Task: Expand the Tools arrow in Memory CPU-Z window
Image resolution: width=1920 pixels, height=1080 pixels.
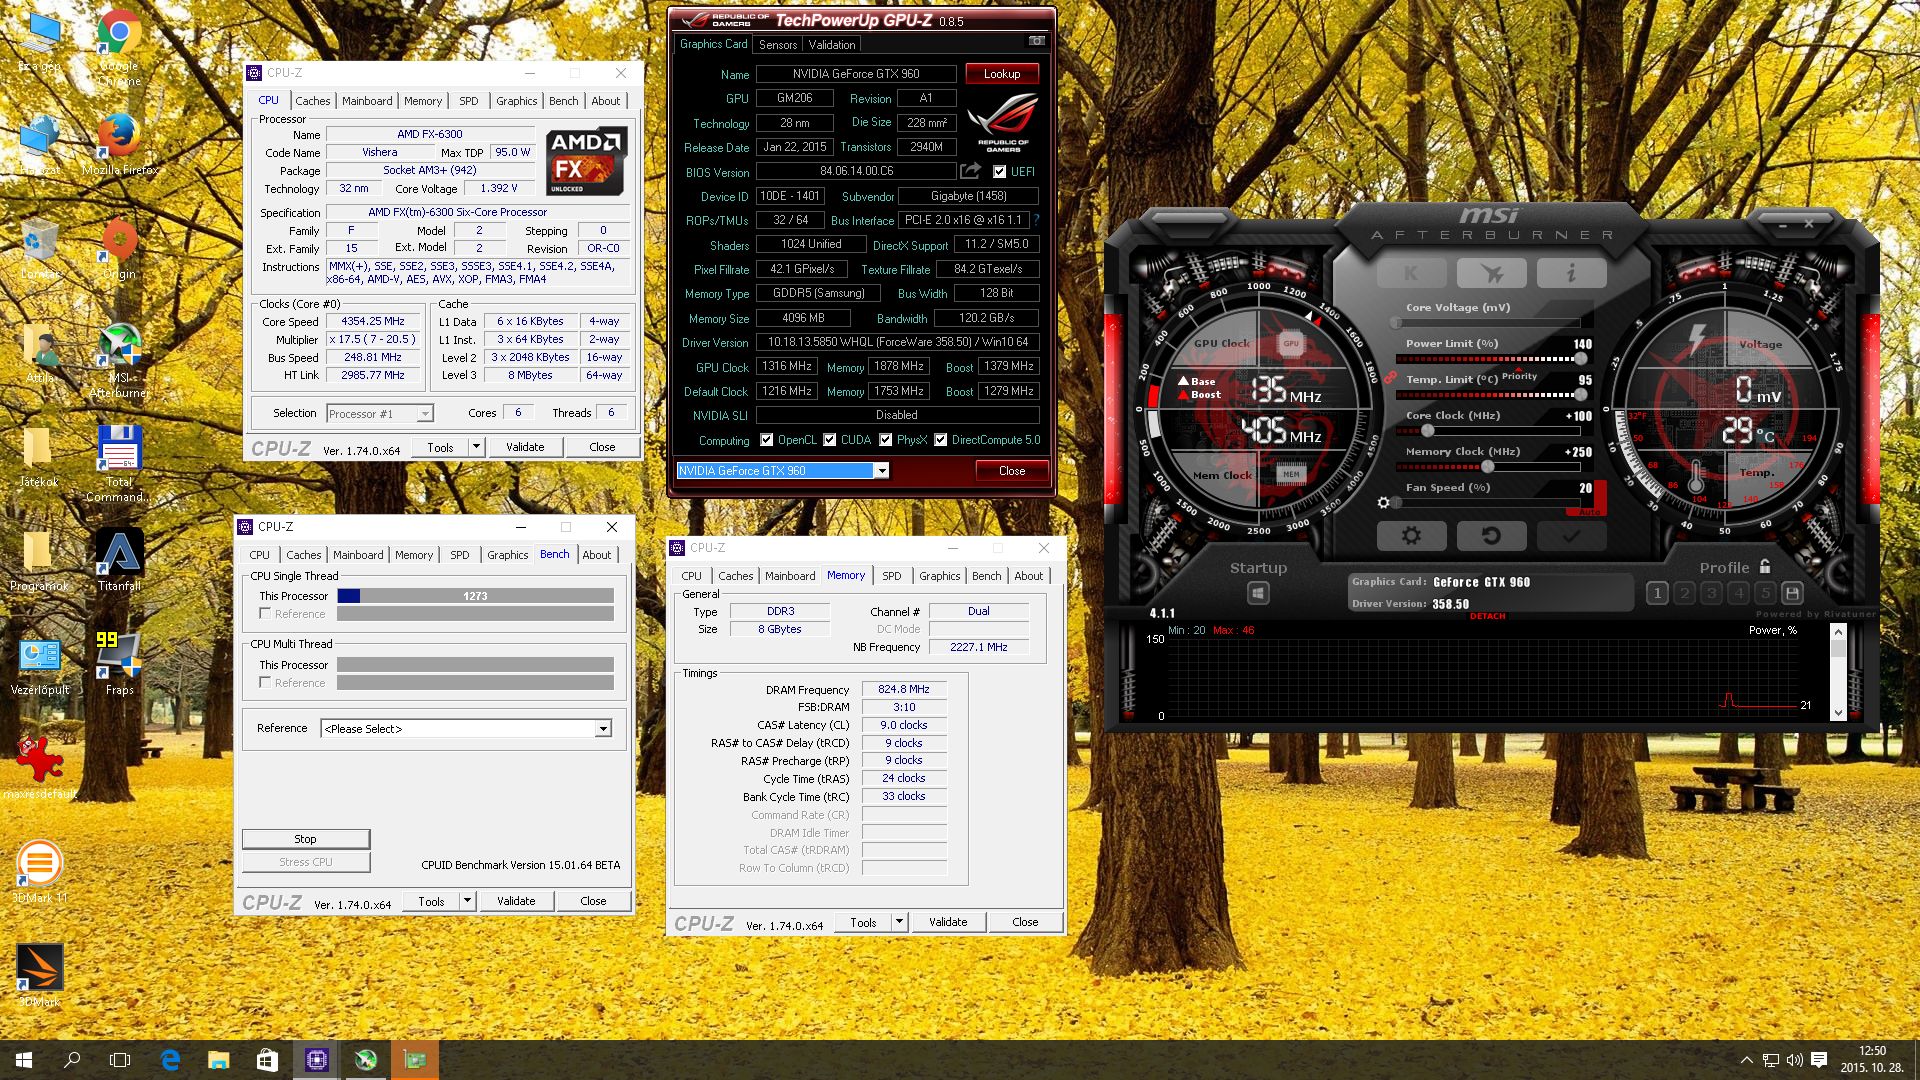Action: 899,922
